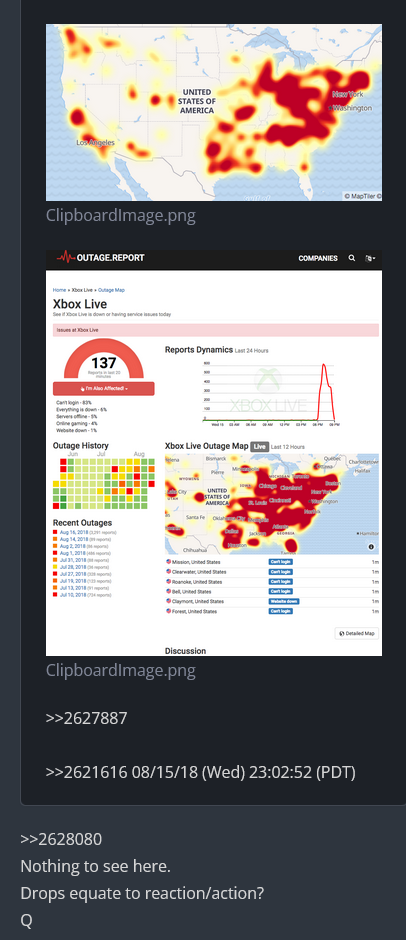
Task: Open the US outage heatmap image thumbnail
Action: [x=213, y=113]
